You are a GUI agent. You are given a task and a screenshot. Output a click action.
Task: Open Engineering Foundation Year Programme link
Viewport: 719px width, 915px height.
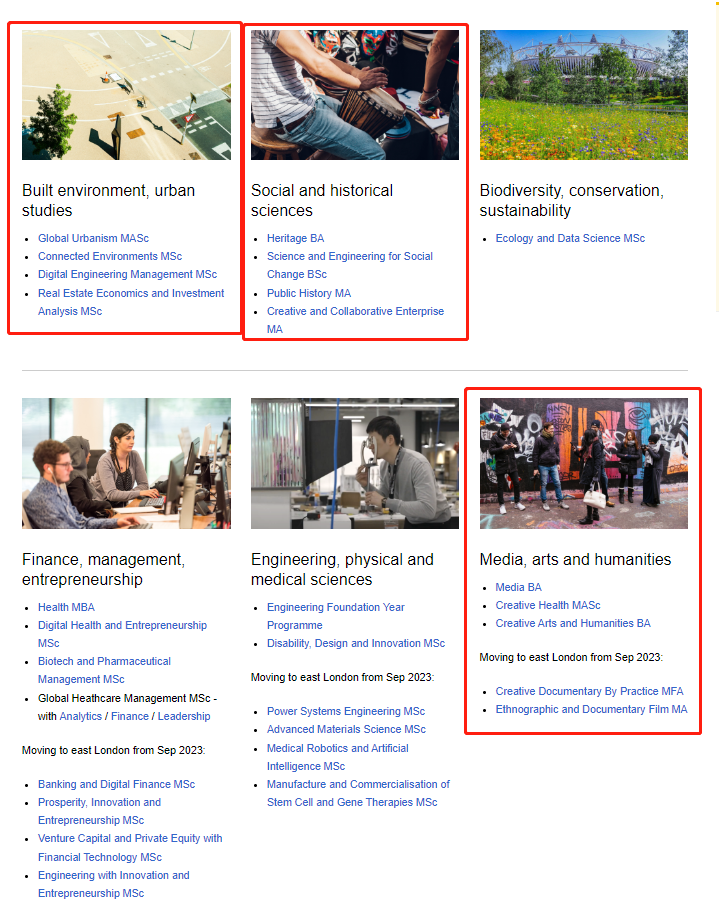(336, 616)
